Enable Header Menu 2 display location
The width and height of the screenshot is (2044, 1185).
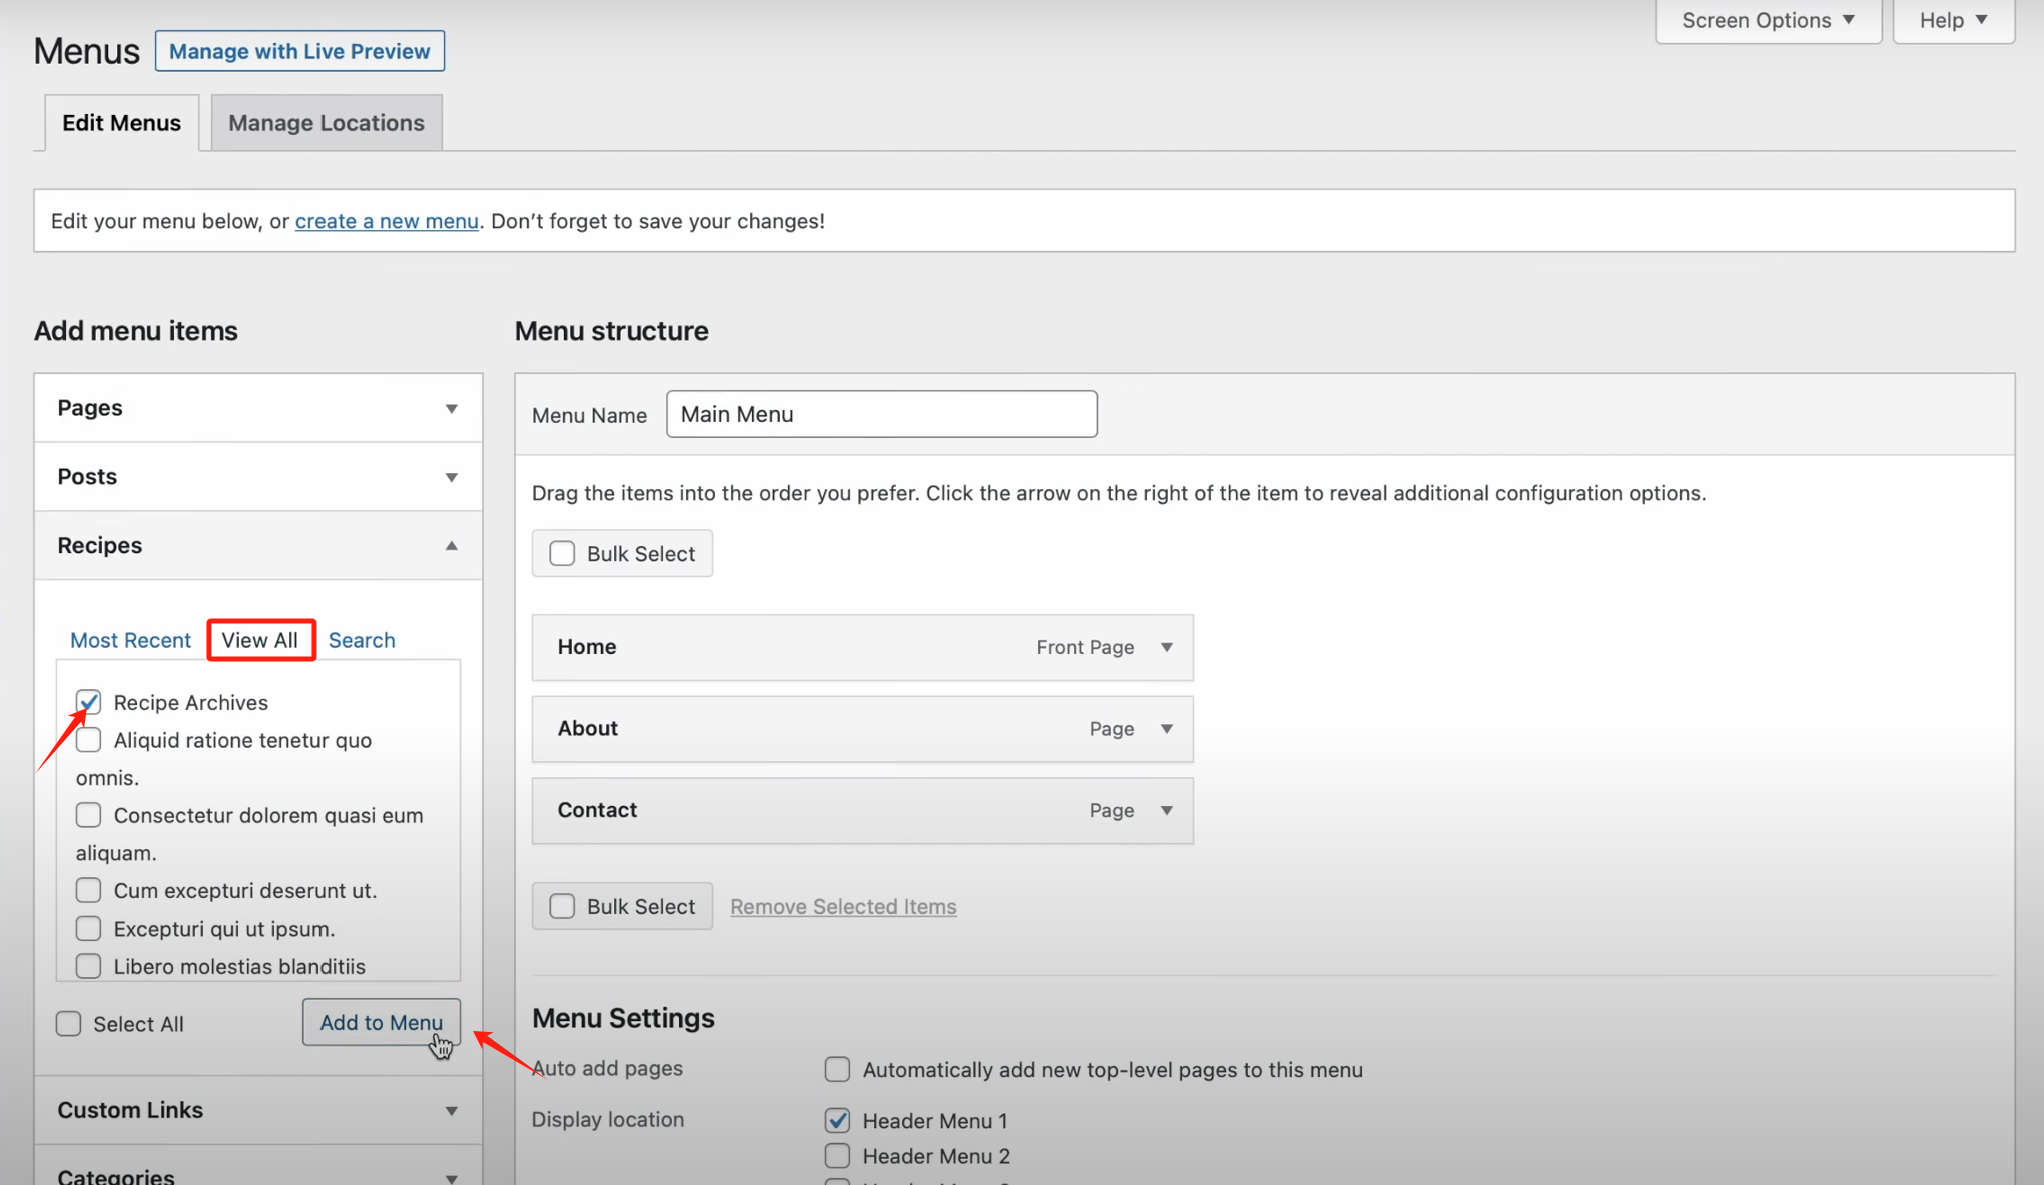(x=837, y=1156)
